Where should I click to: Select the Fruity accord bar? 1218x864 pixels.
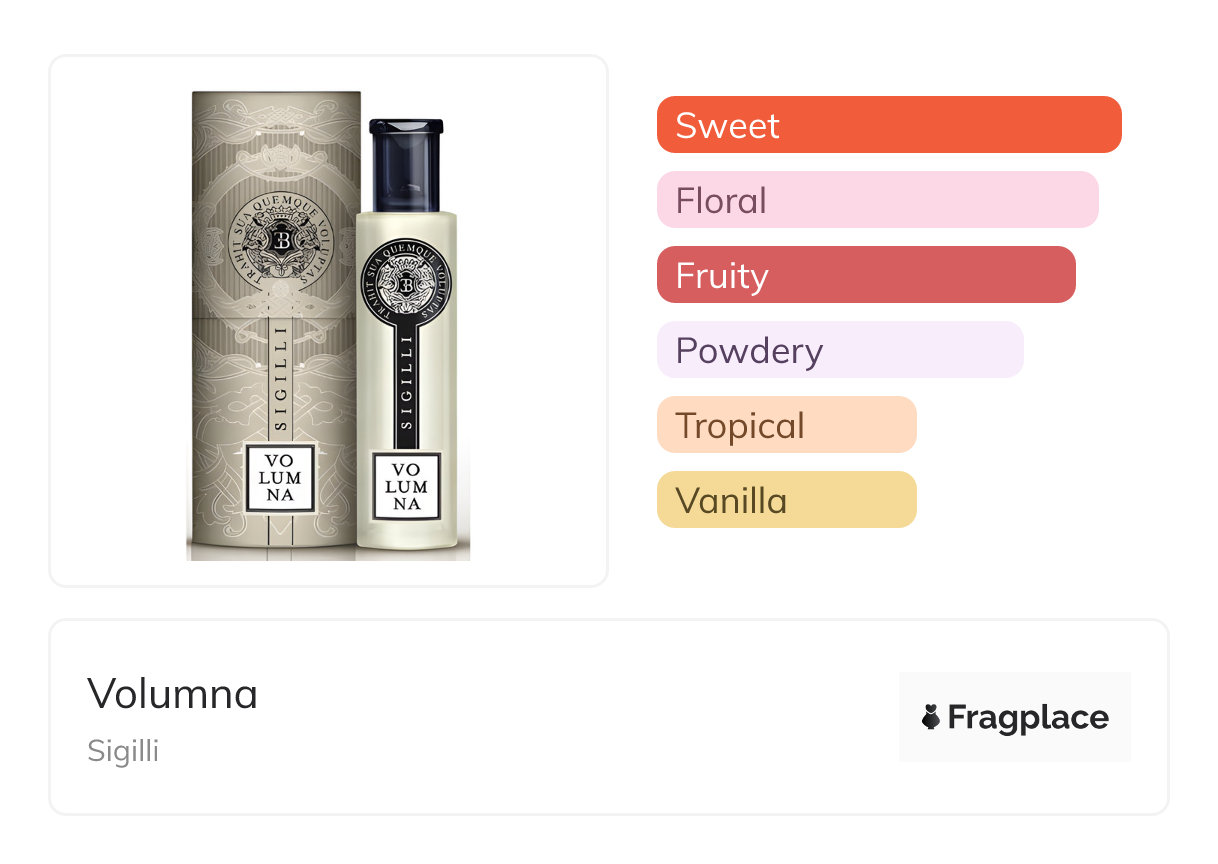click(866, 275)
